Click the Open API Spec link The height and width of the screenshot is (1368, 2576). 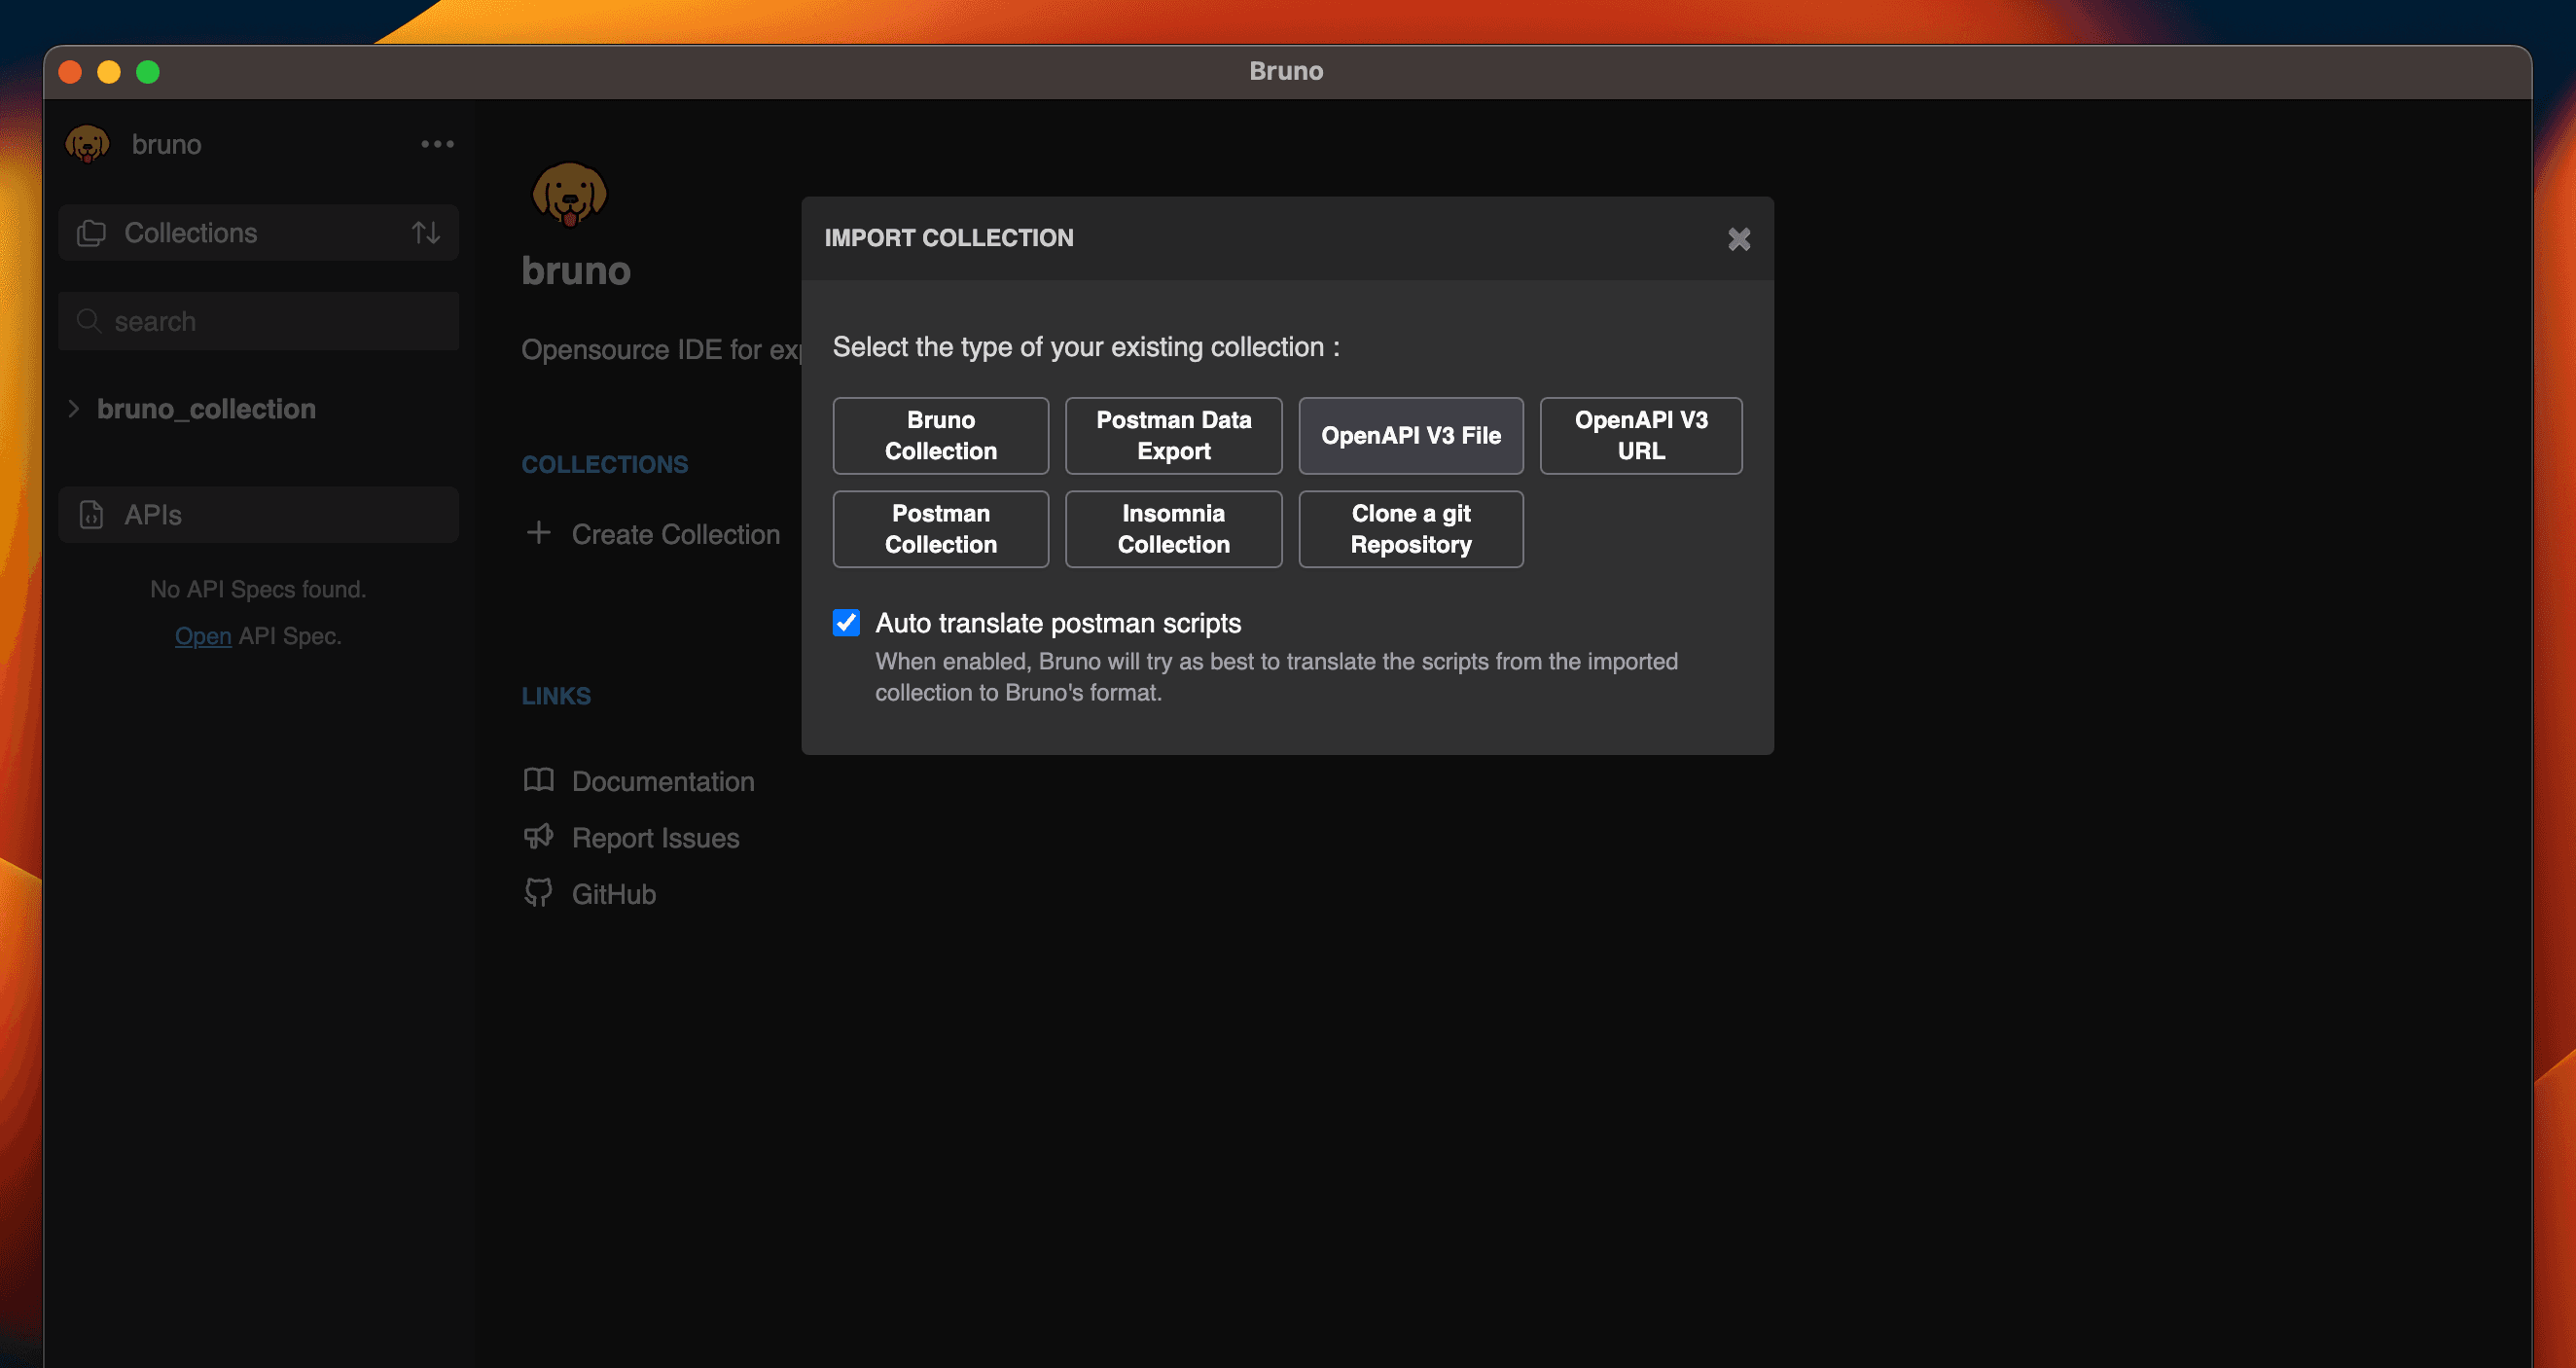(203, 636)
